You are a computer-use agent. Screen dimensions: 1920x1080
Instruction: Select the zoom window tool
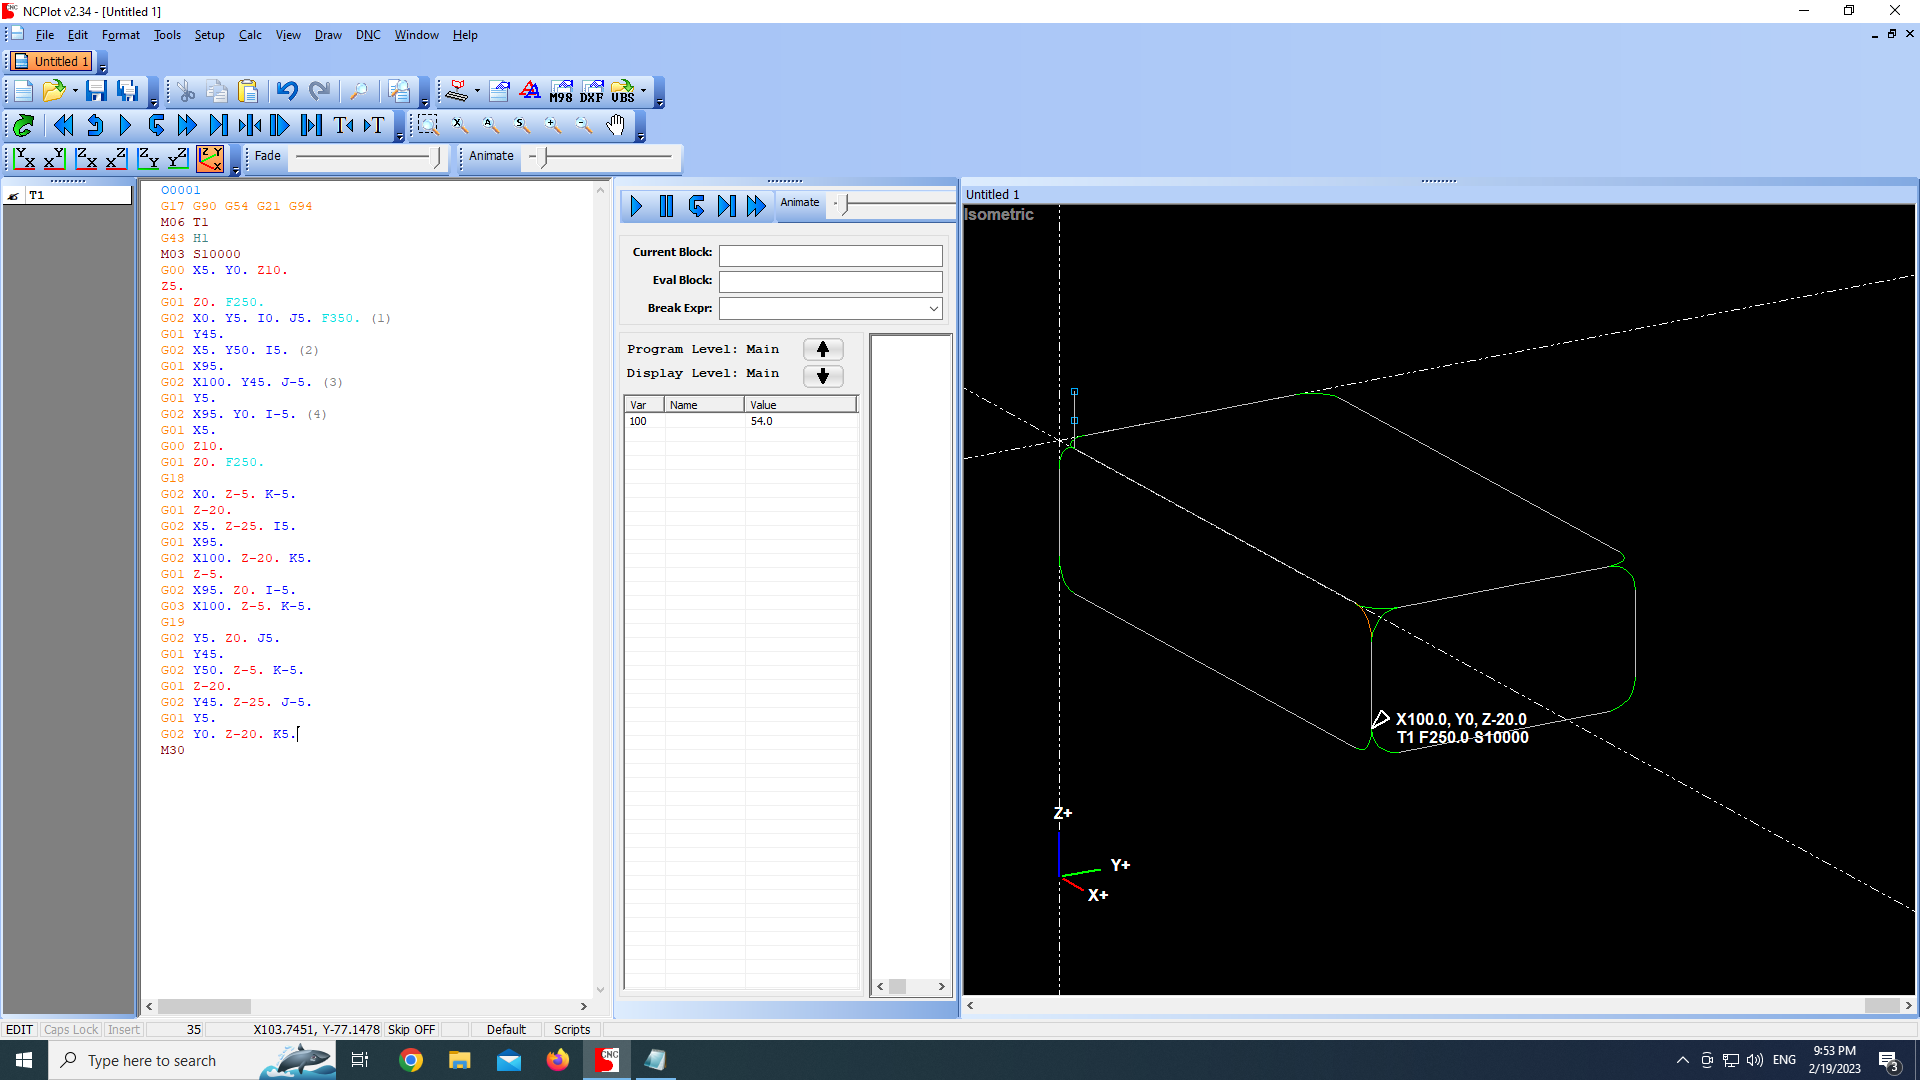coord(428,125)
